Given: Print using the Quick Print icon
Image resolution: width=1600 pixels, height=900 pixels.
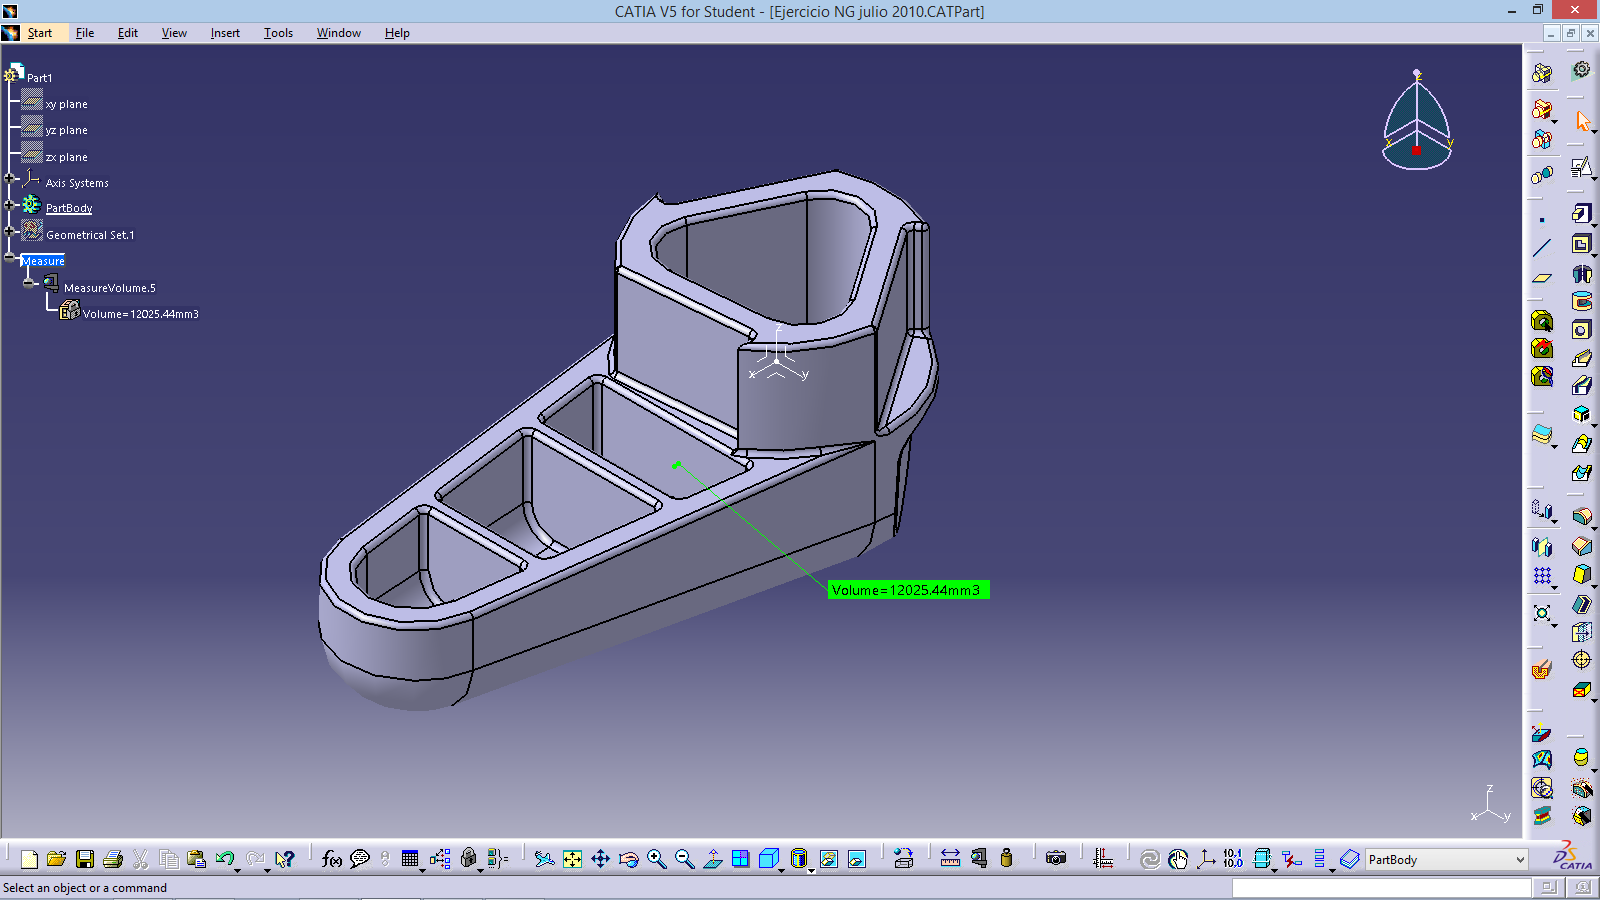Looking at the screenshot, I should (x=113, y=859).
